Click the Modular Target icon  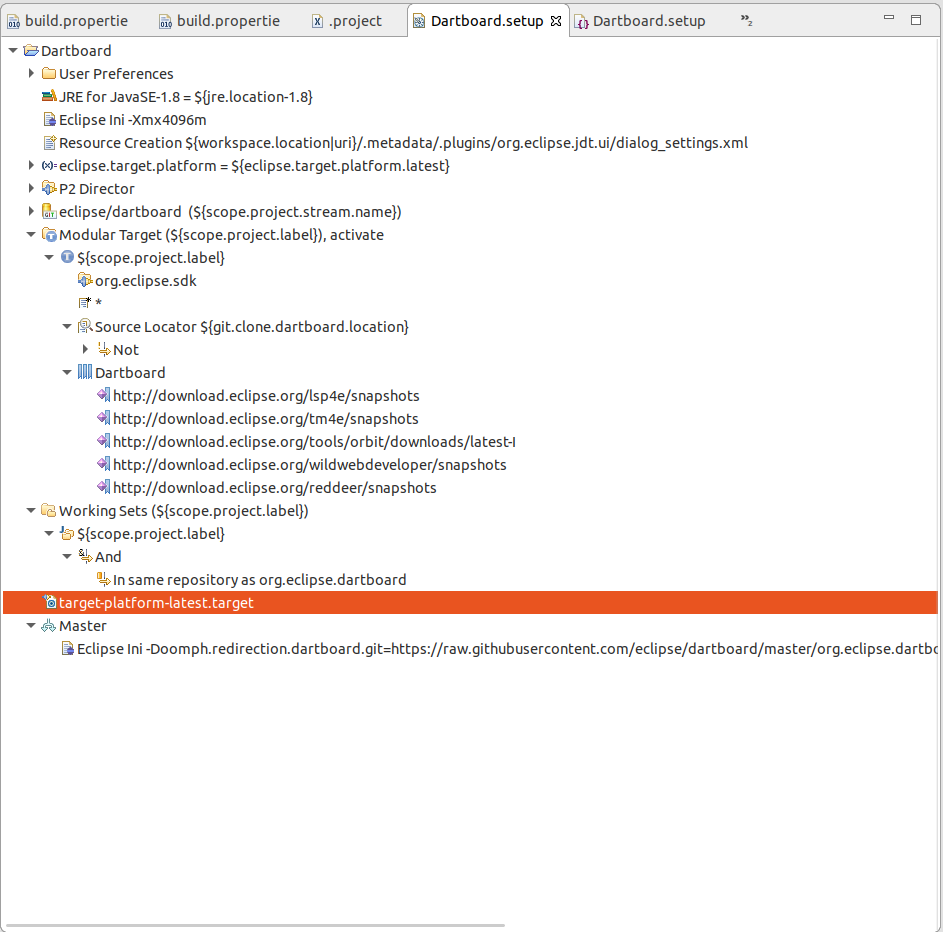tap(49, 235)
